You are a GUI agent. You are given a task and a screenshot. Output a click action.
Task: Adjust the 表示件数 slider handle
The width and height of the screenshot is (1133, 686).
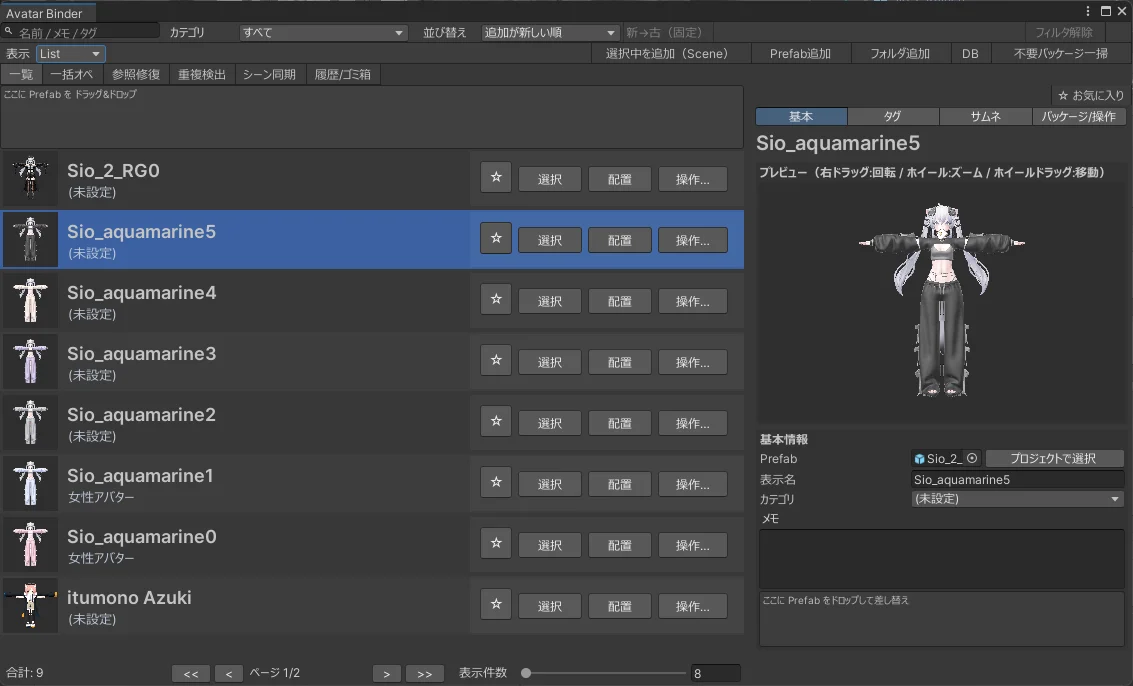point(527,673)
